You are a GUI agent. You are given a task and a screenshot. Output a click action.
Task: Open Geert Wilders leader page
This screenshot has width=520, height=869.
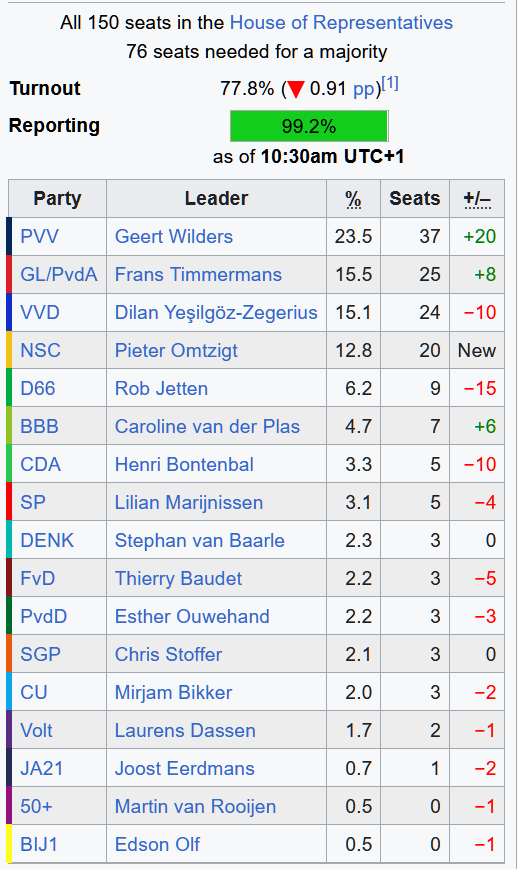point(174,237)
